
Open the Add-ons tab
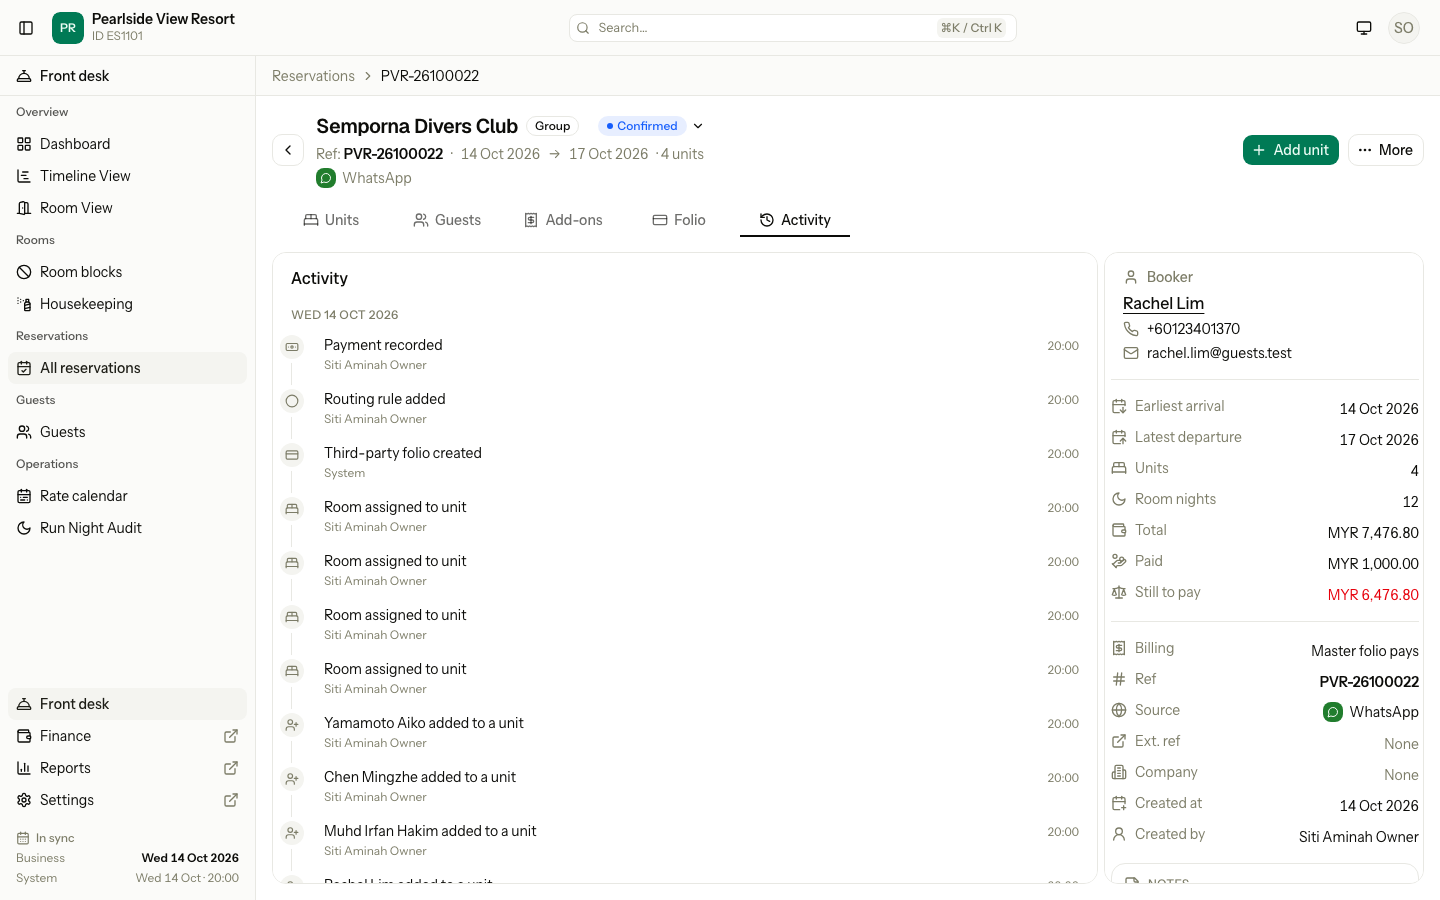coord(563,220)
